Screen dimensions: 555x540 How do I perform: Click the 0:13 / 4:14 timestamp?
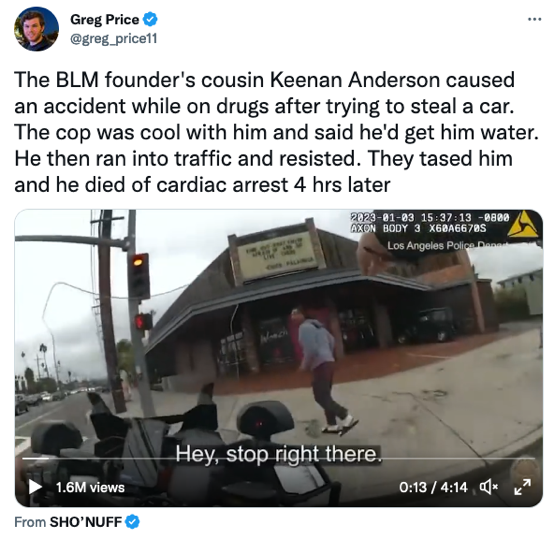point(433,487)
